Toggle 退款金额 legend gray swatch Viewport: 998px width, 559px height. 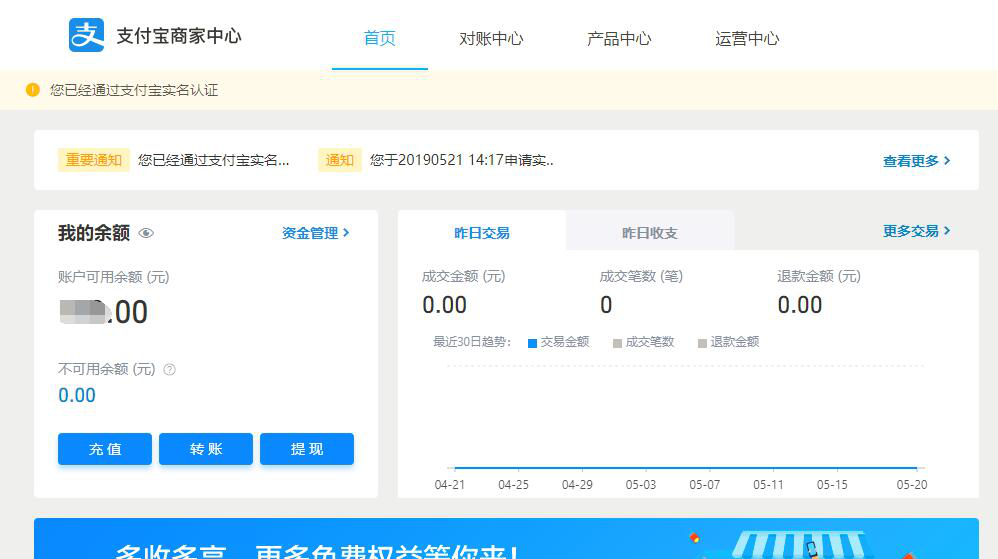[x=702, y=343]
